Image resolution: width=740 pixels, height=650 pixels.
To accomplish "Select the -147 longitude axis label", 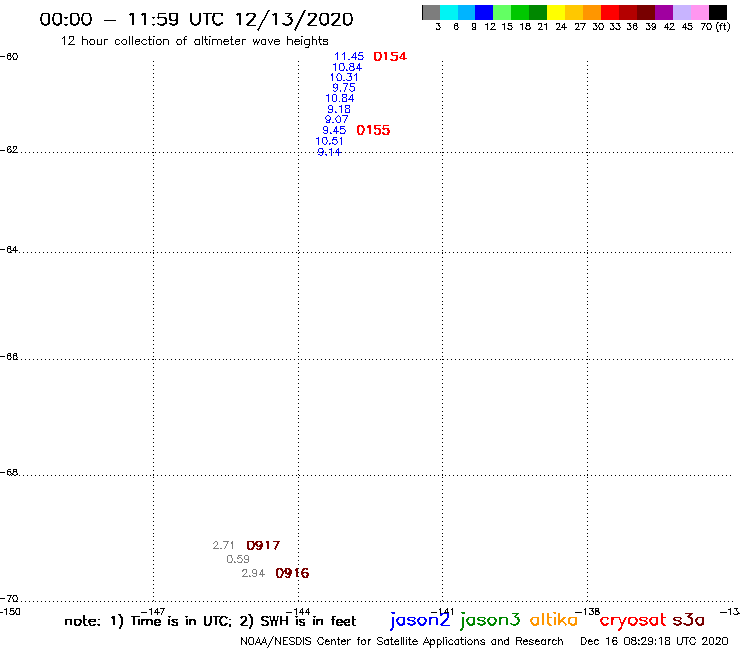I will click(153, 612).
